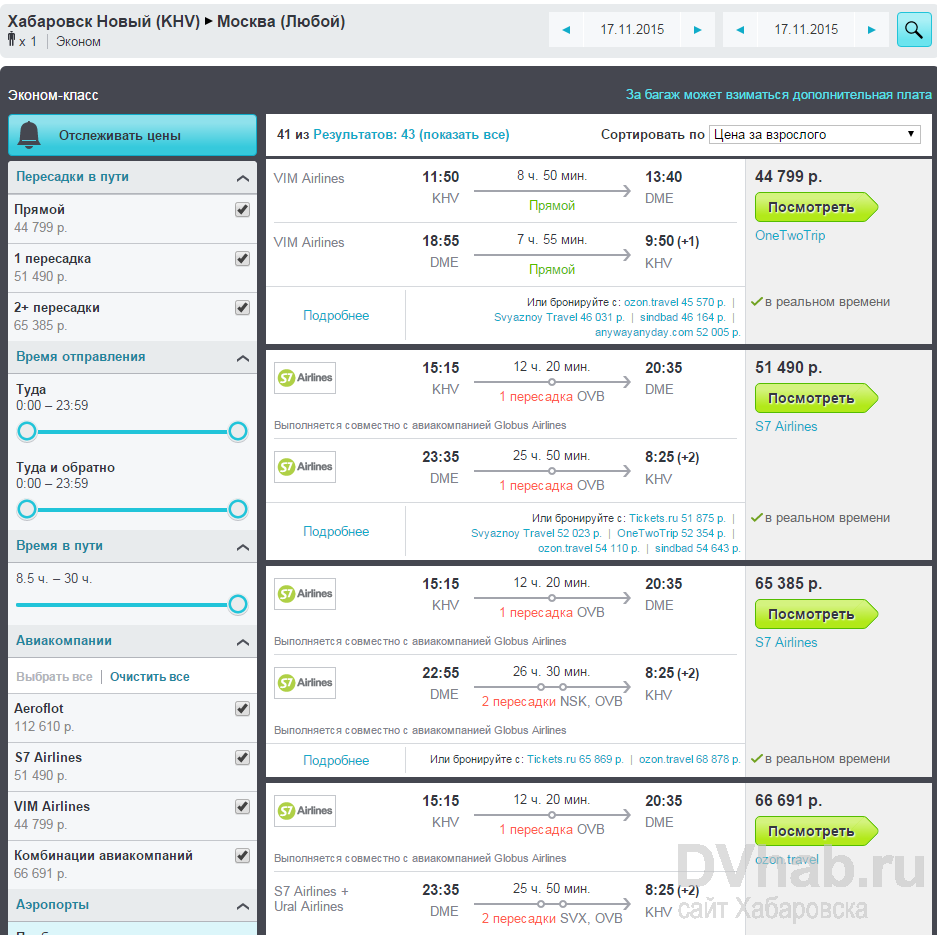Image resolution: width=937 pixels, height=935 pixels.
Task: Open ozon.travel 54 110 р. link
Action: point(589,548)
